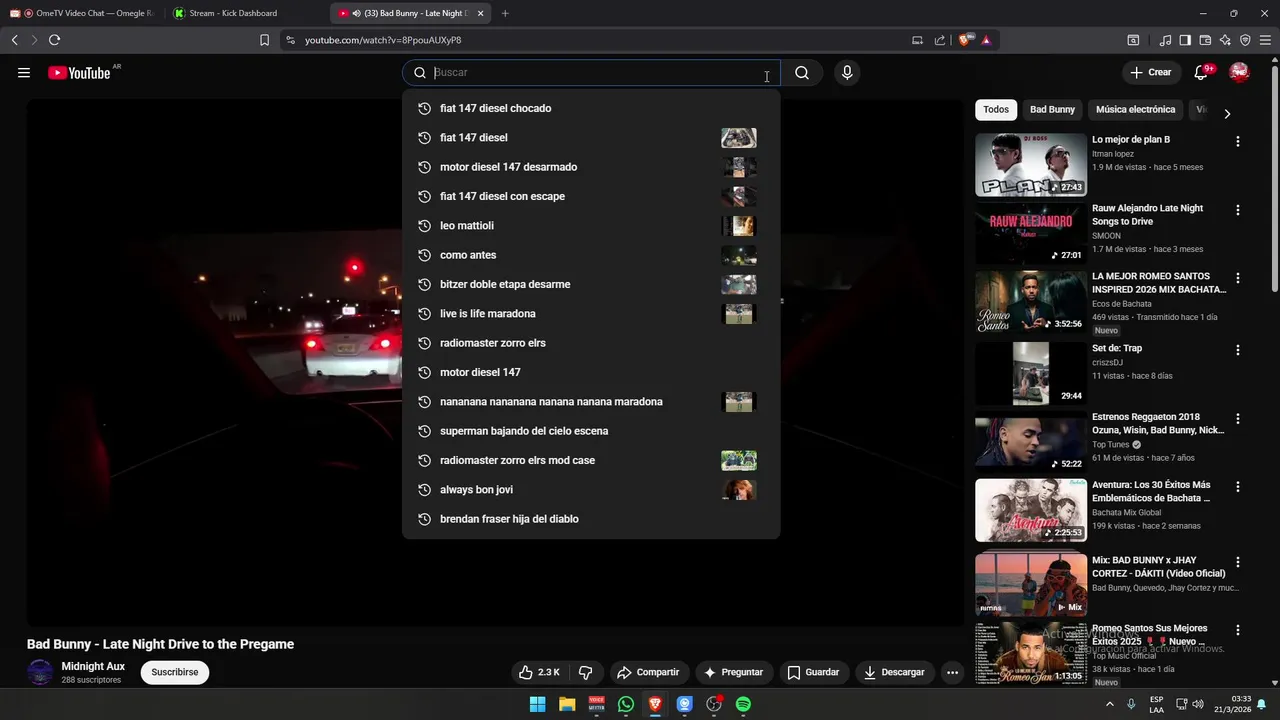Dislike the video with thumbs down
This screenshot has width=1280, height=720.
coord(586,672)
